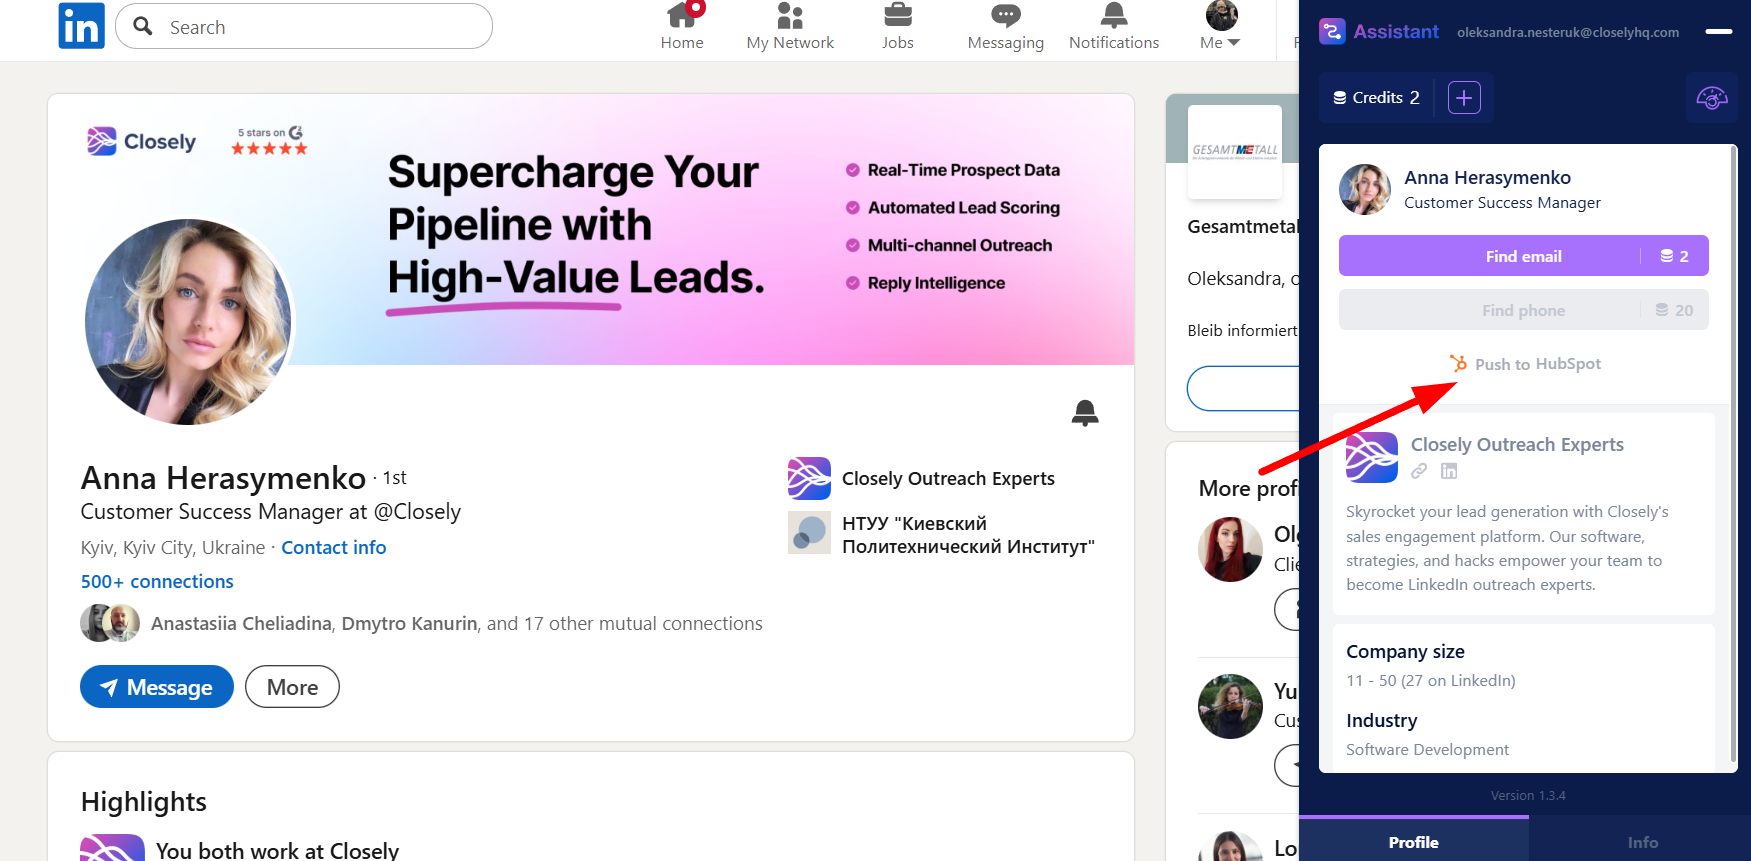Click Push to HubSpot
This screenshot has height=861, width=1751.
pyautogui.click(x=1525, y=364)
